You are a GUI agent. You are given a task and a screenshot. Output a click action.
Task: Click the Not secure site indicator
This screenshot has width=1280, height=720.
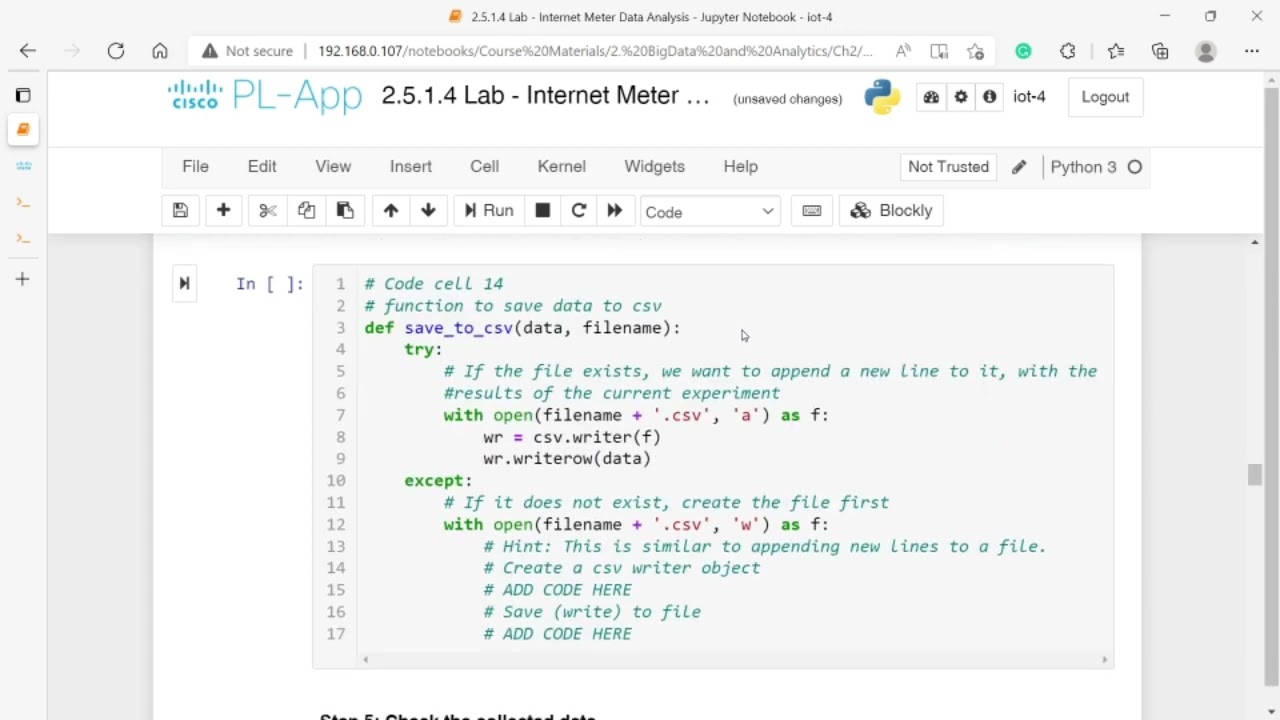[x=247, y=51]
